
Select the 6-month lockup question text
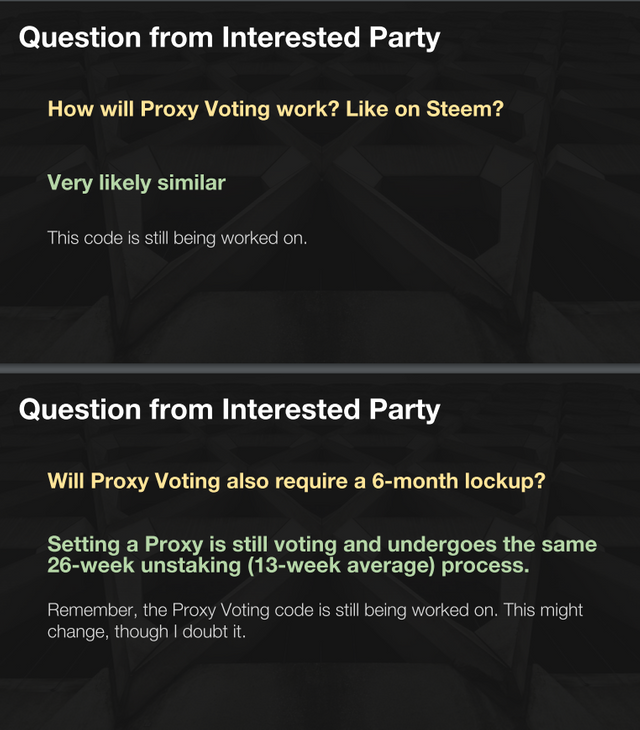(296, 480)
